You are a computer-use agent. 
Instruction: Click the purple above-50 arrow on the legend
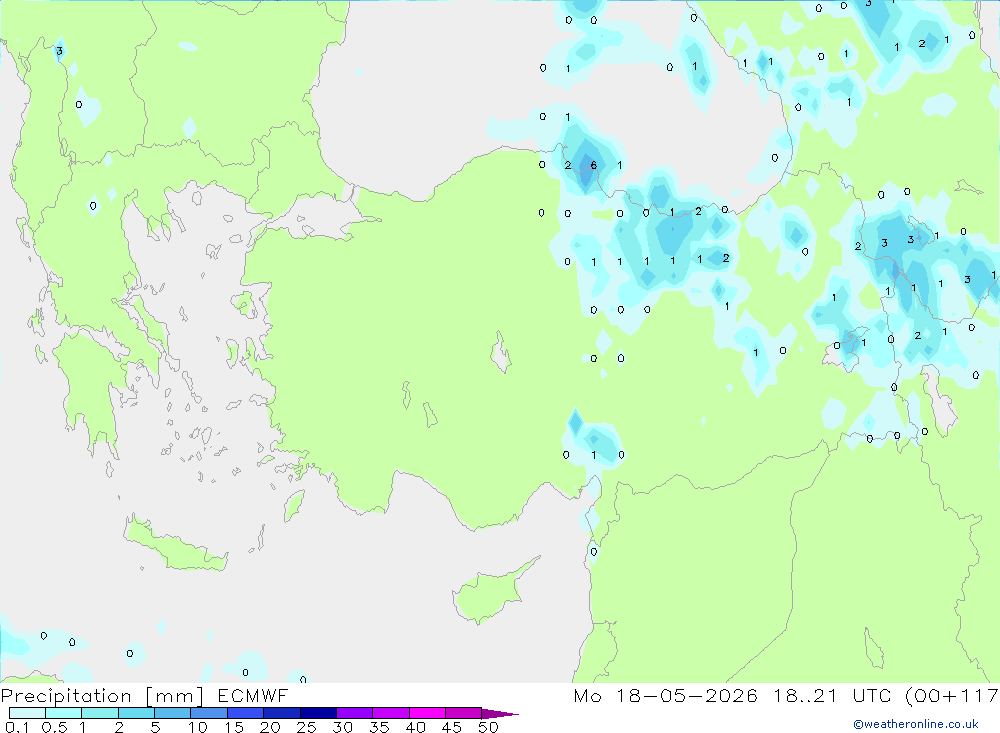pos(500,713)
